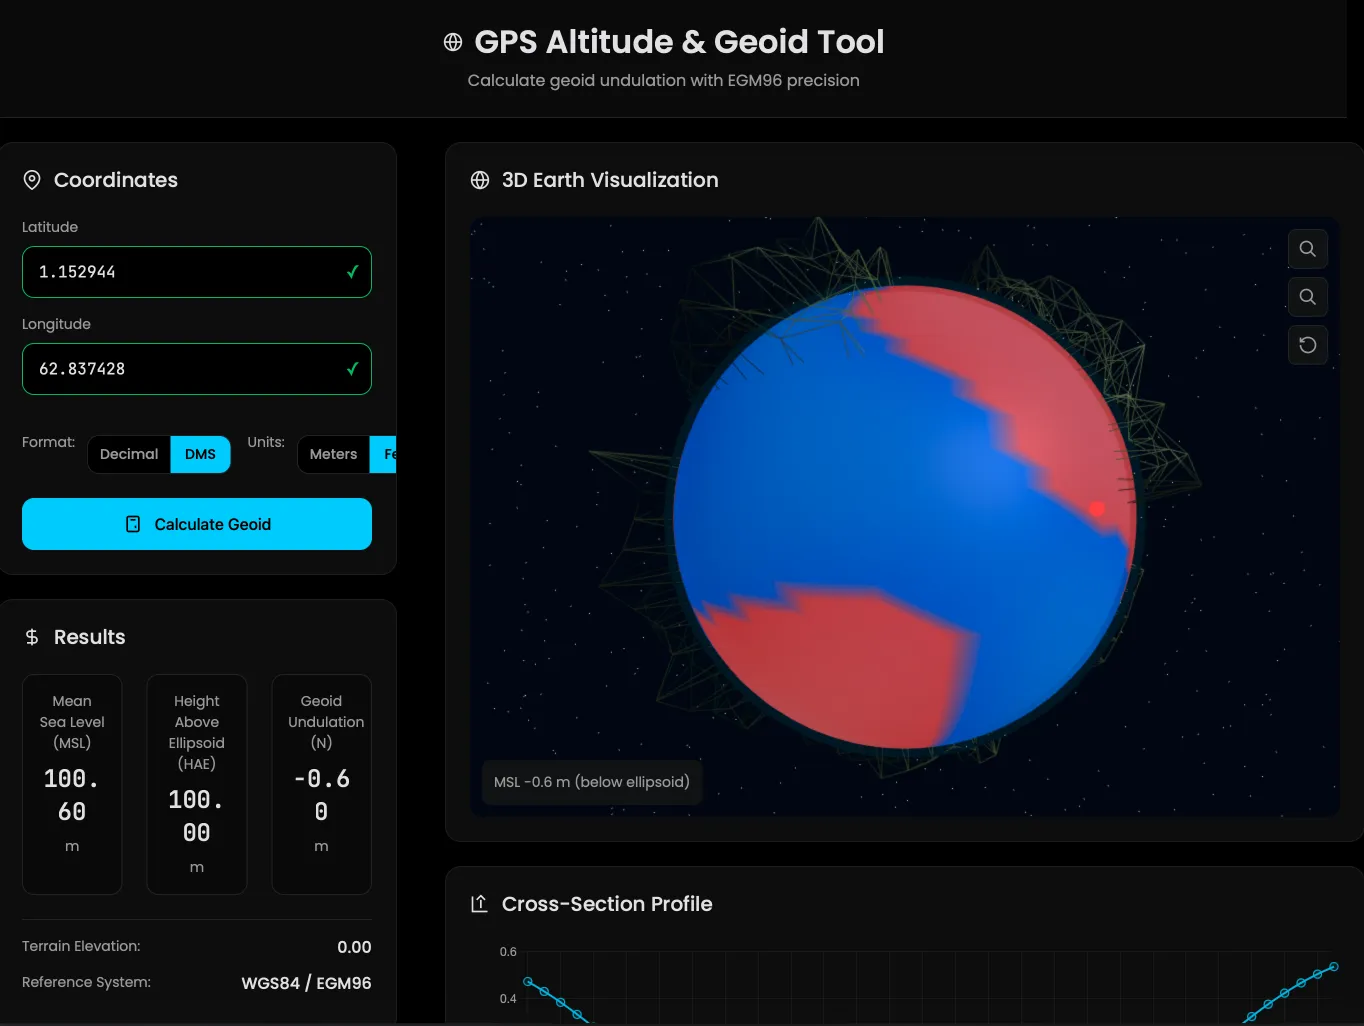Select the DMS format option
This screenshot has height=1026, width=1364.
[200, 454]
